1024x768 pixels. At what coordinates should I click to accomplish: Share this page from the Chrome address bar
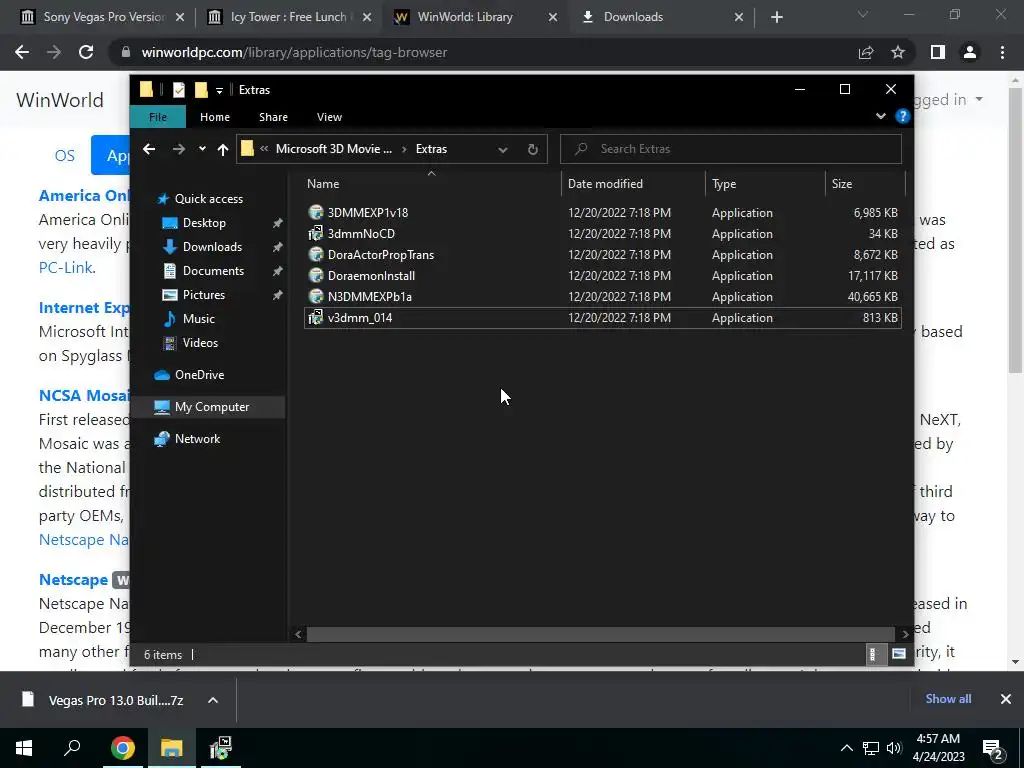point(866,52)
